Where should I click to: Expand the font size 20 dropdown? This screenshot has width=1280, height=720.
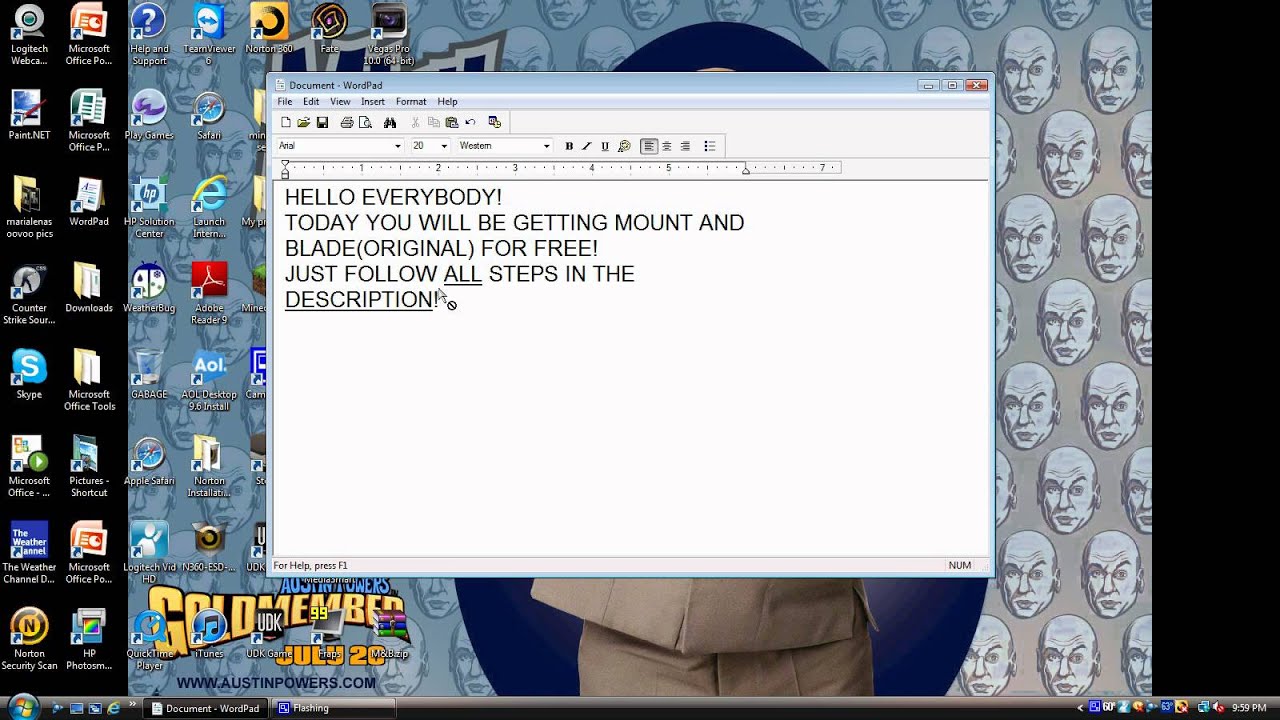(x=444, y=146)
